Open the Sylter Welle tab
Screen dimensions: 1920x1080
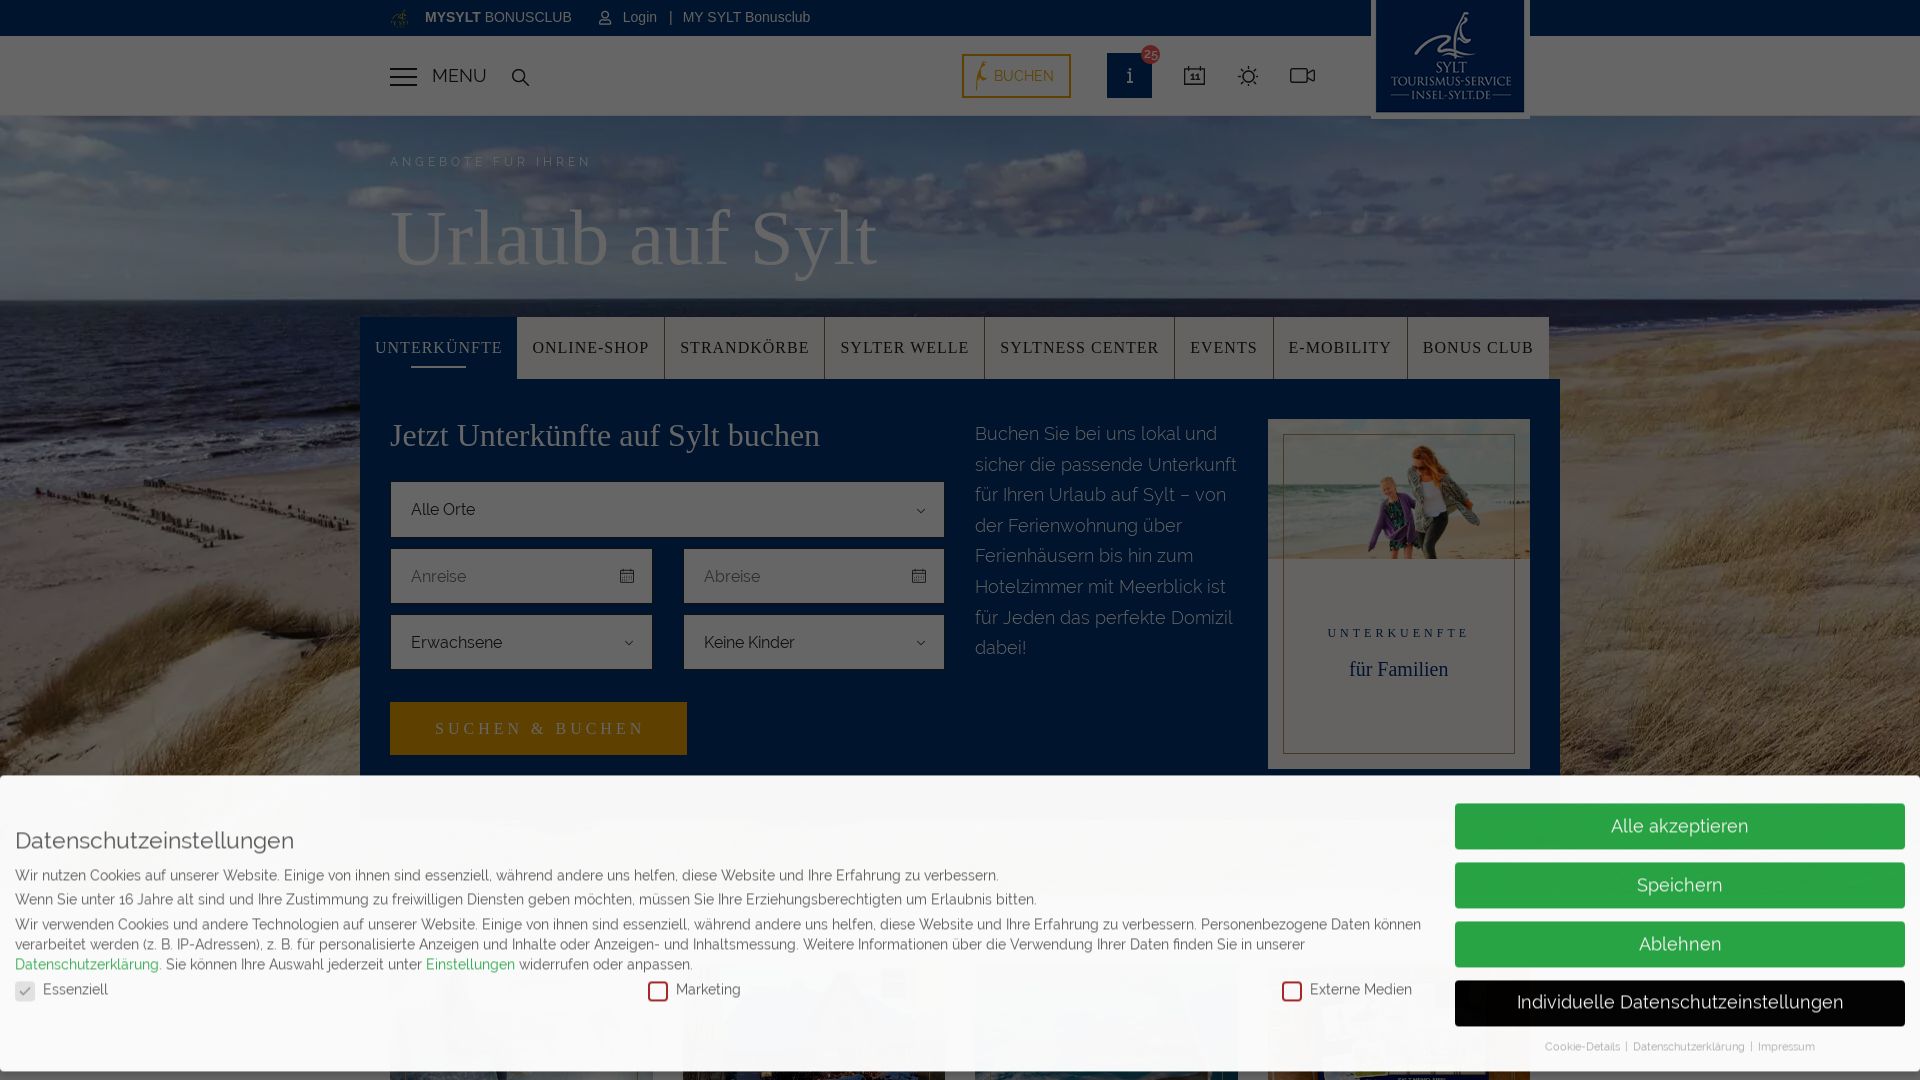(904, 348)
